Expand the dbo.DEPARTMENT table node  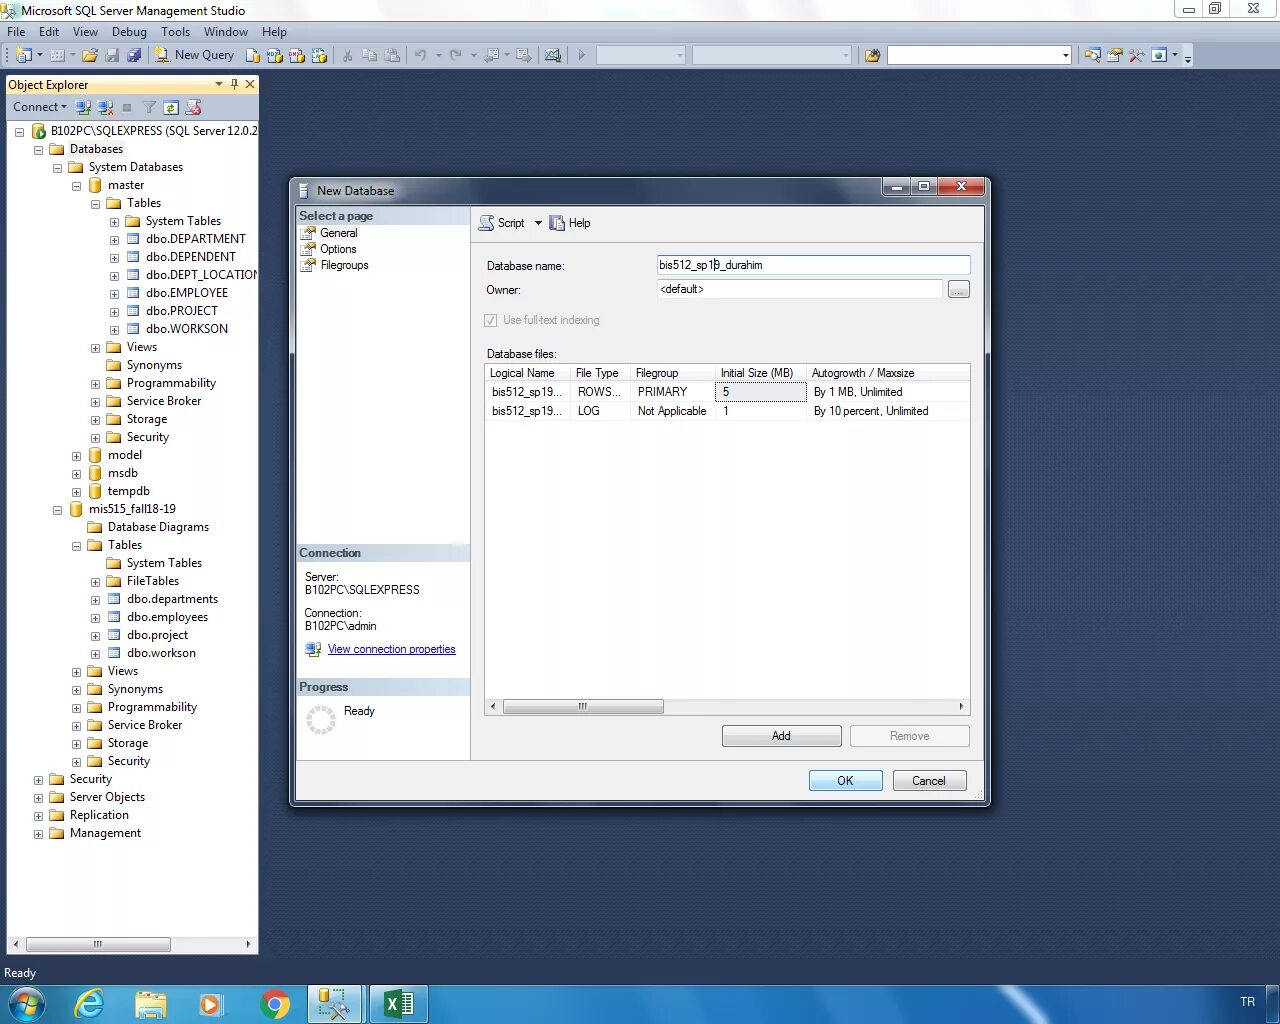pyautogui.click(x=114, y=240)
